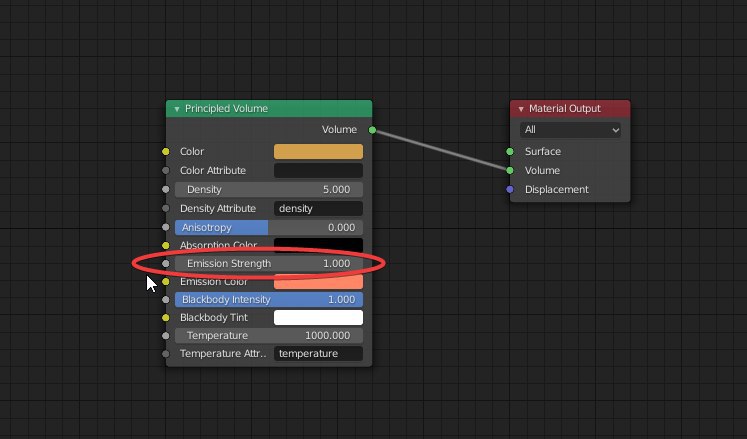This screenshot has height=439, width=747.
Task: Open the white Blackbody Tint swatch
Action: point(318,317)
